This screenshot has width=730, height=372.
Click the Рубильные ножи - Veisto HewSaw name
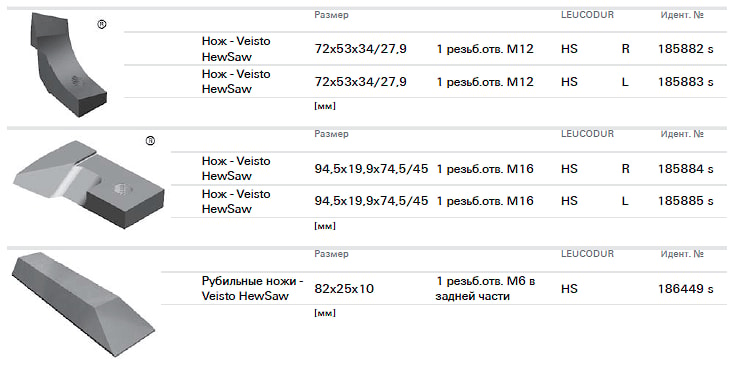click(x=252, y=289)
